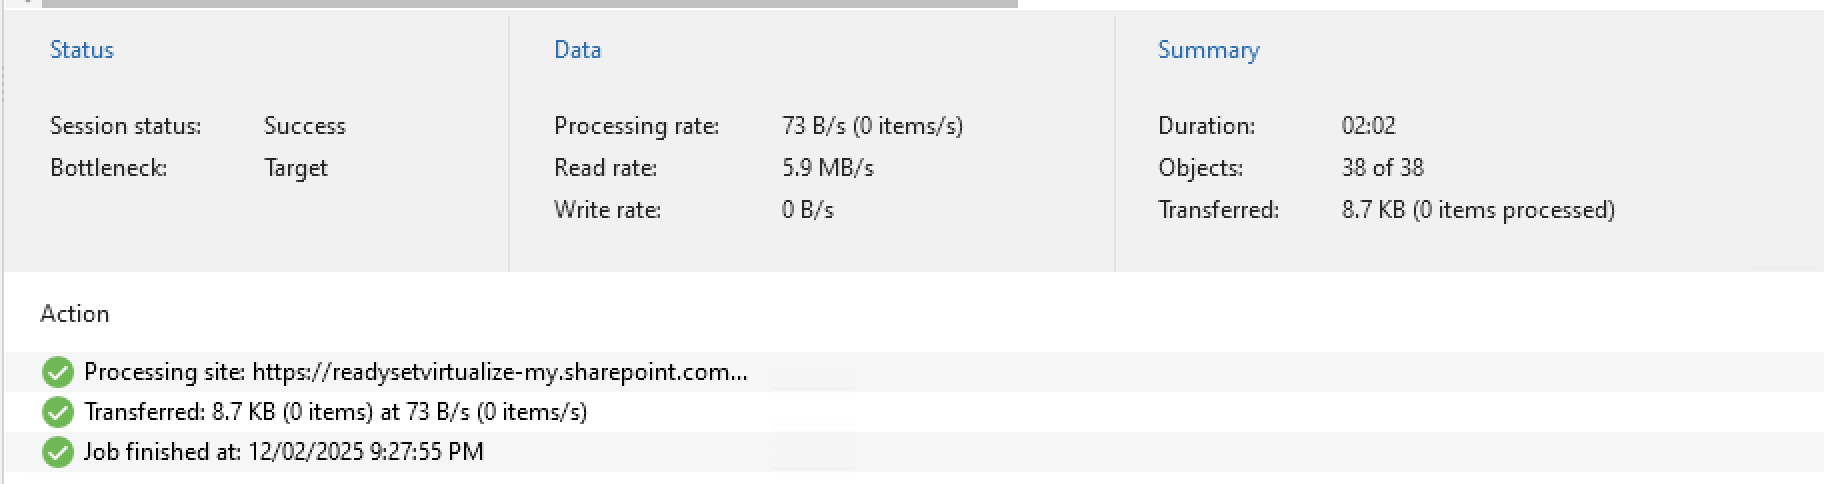1824x484 pixels.
Task: Click the green check icon beside Transferred row
Action: [x=58, y=412]
